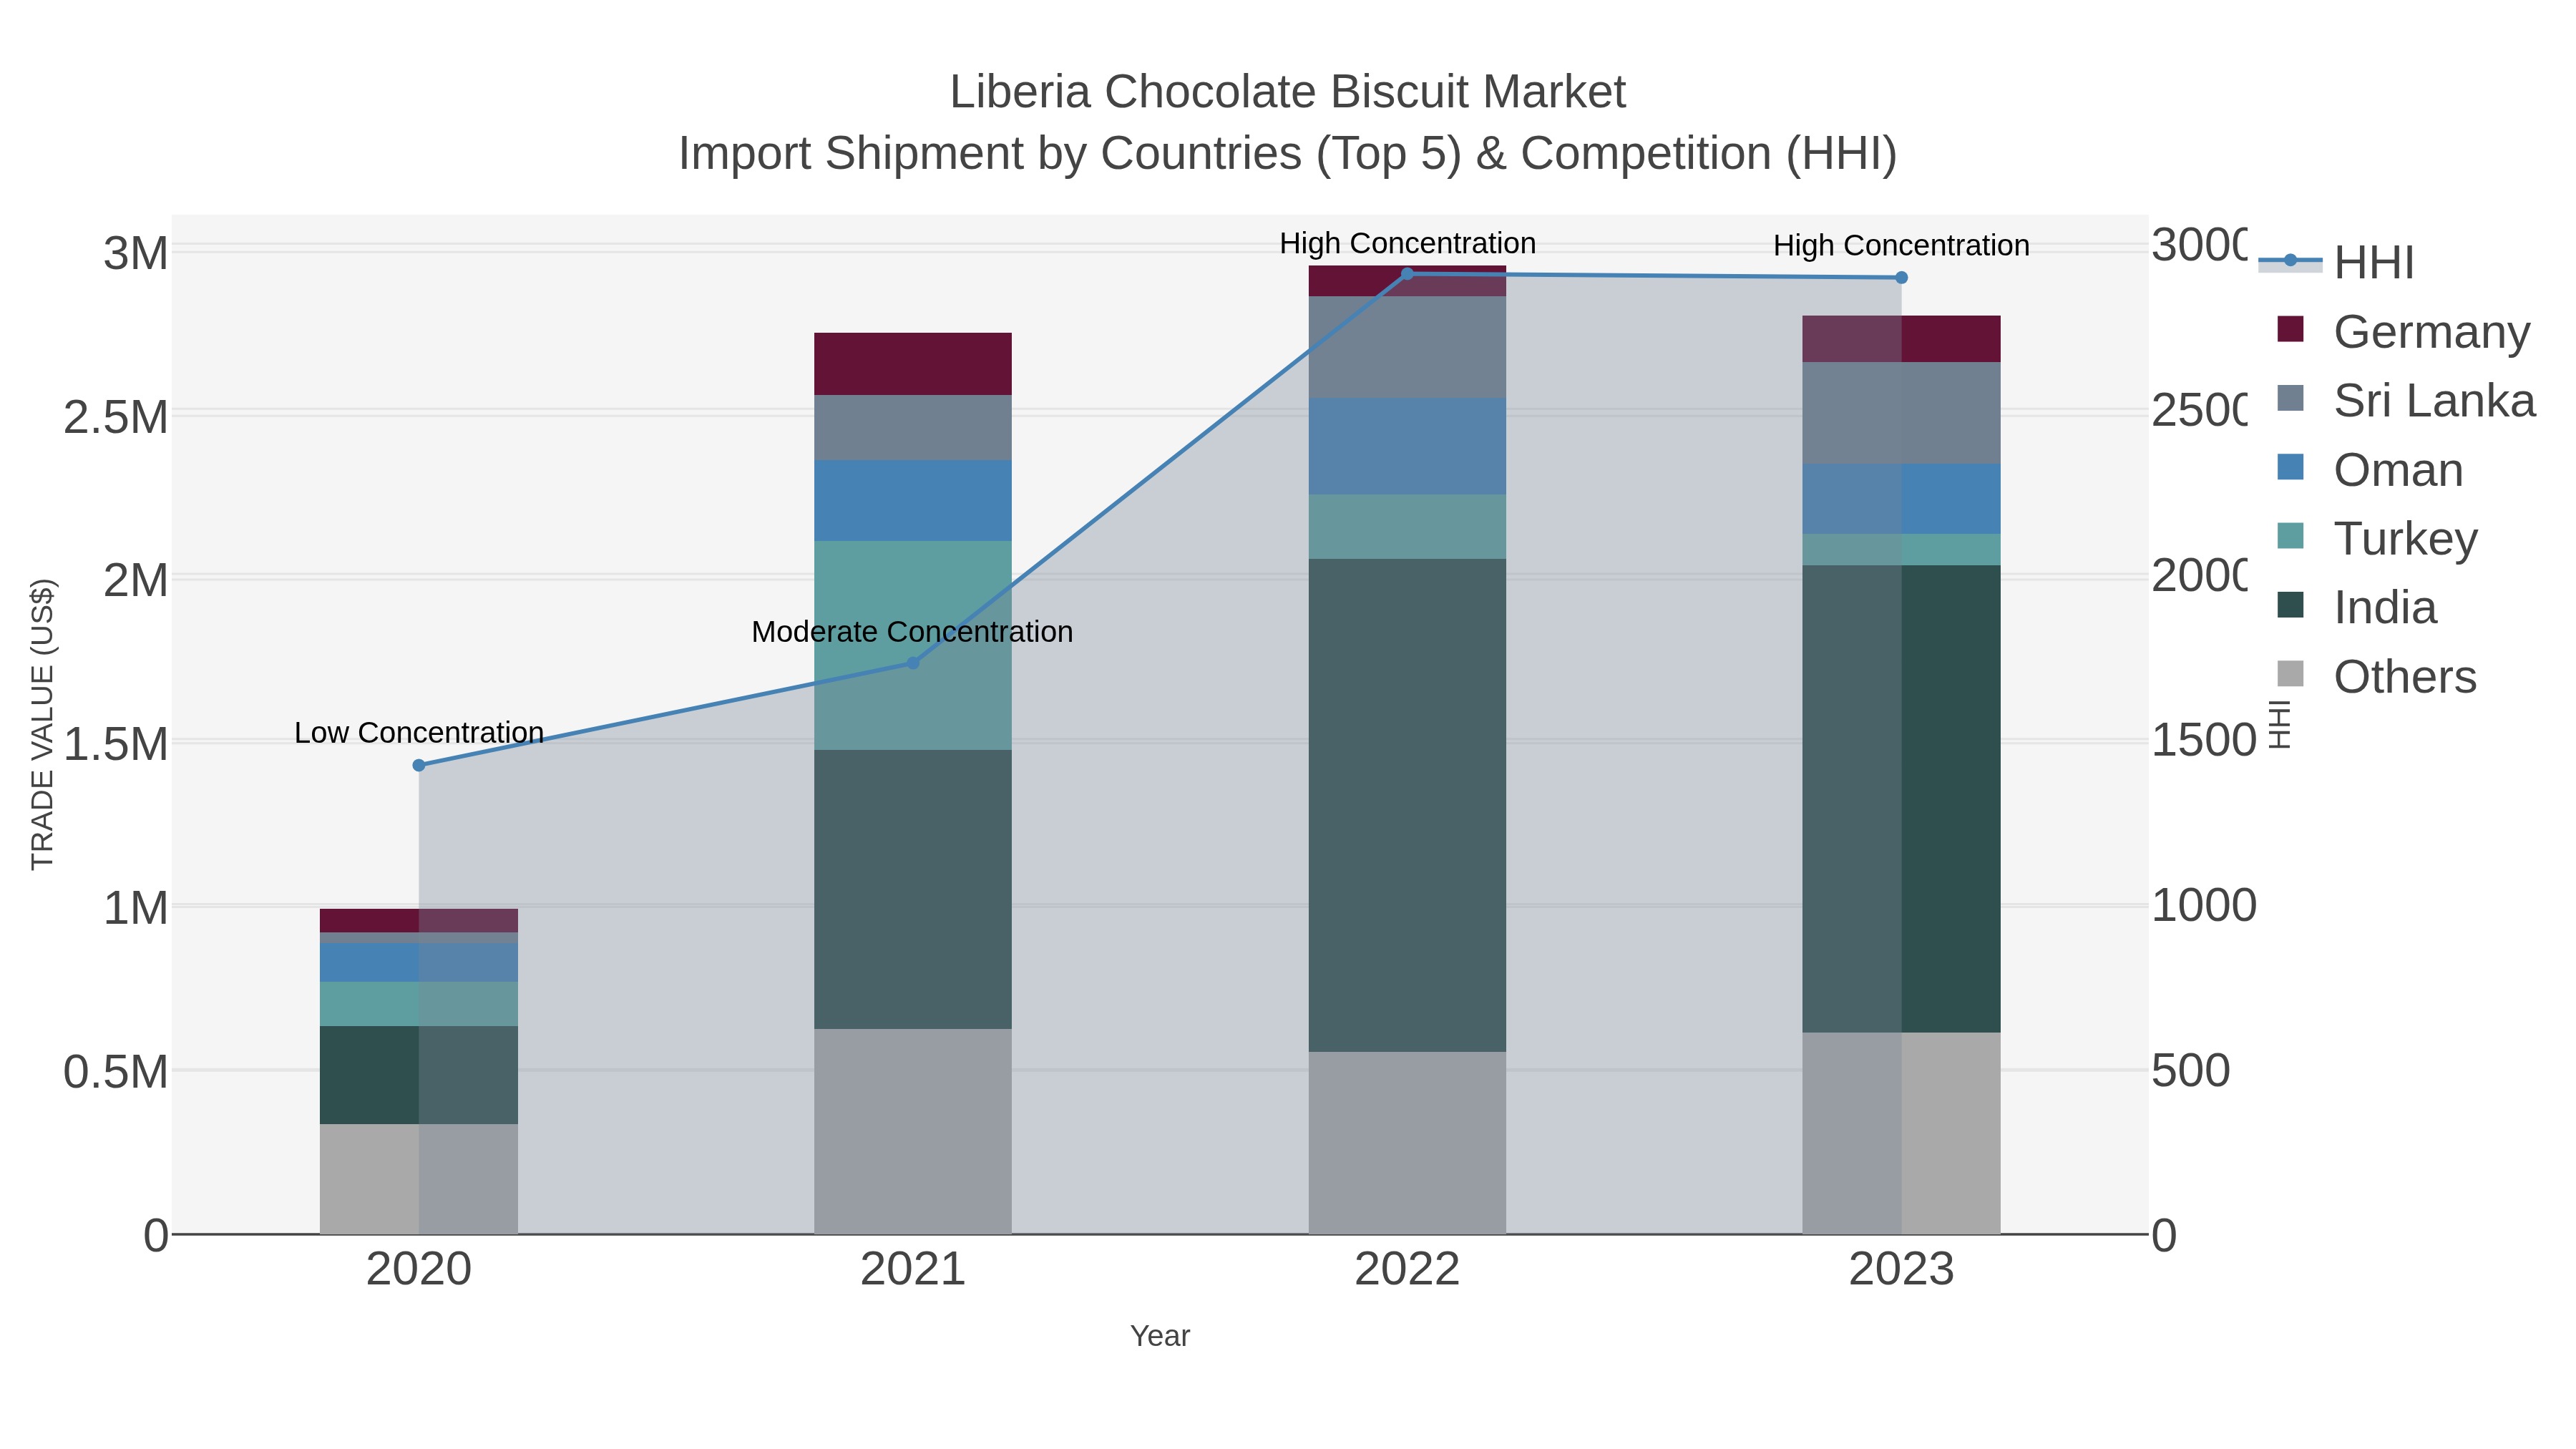Click the 1500 tick on HHI axis

(x=2203, y=741)
